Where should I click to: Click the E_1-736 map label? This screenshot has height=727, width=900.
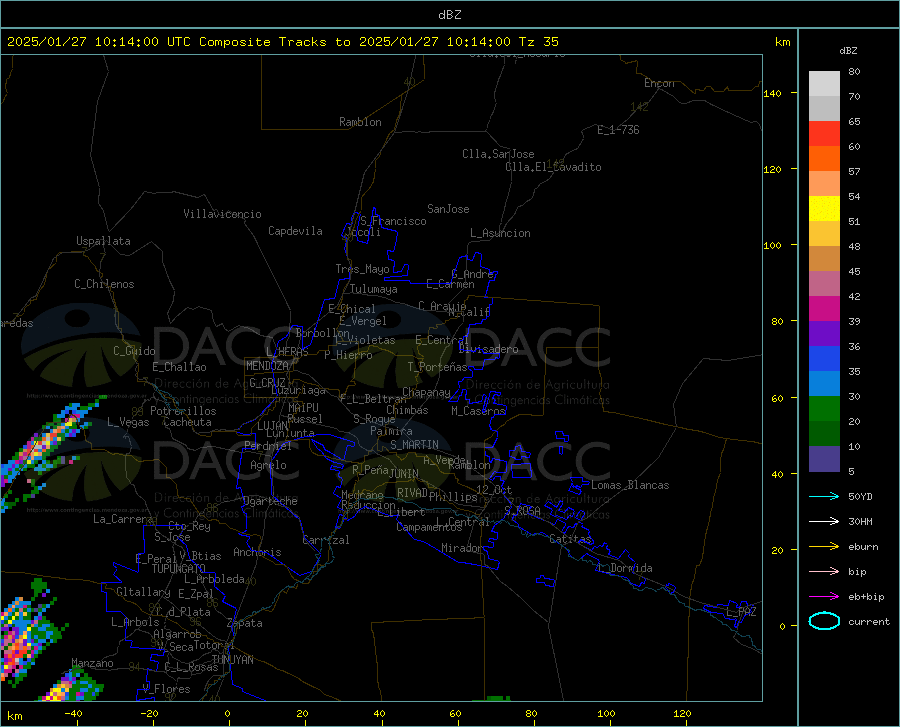tap(618, 130)
